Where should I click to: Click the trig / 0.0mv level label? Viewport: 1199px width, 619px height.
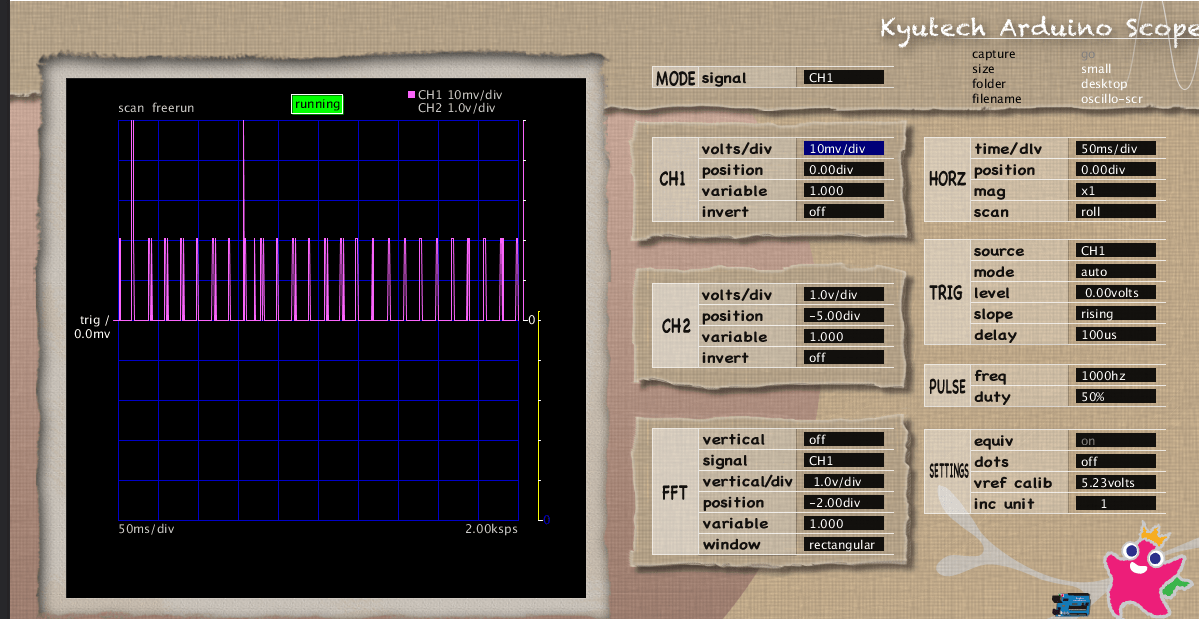(x=93, y=326)
